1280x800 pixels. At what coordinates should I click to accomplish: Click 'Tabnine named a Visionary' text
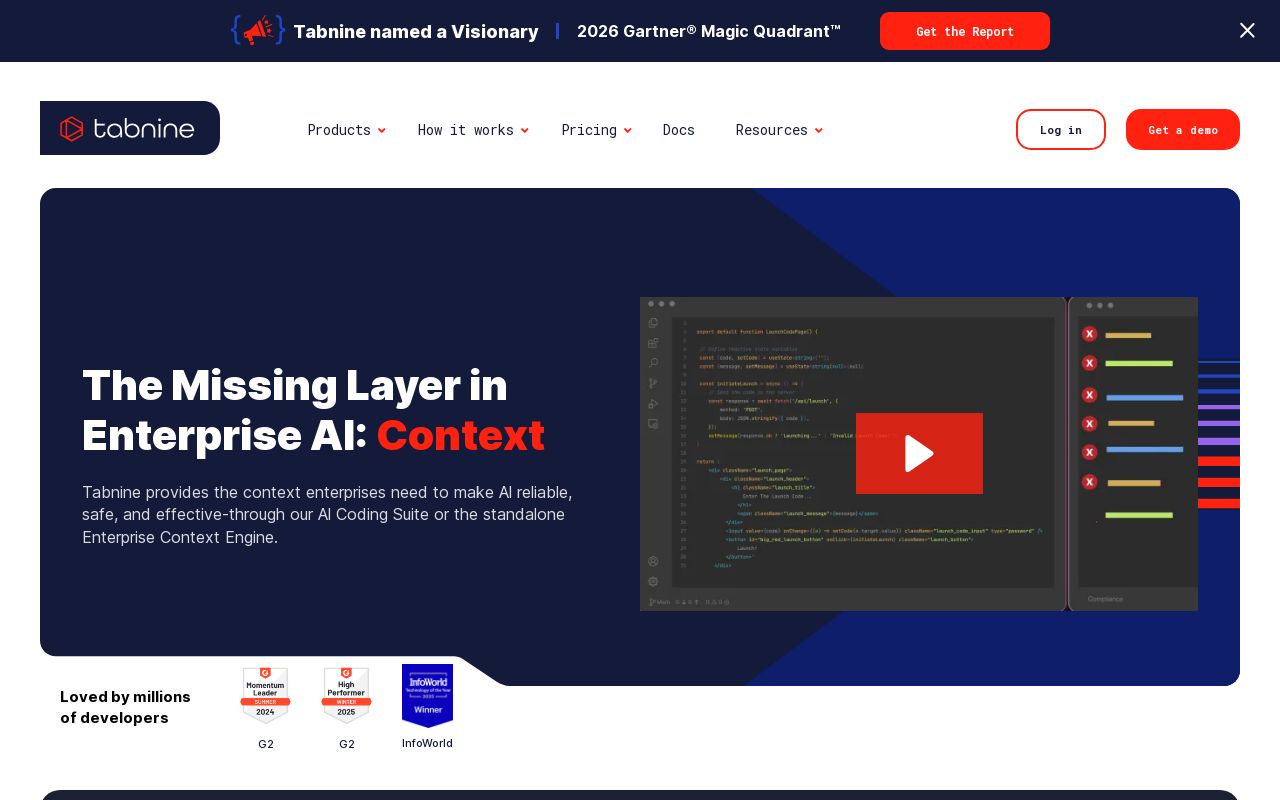pyautogui.click(x=416, y=31)
